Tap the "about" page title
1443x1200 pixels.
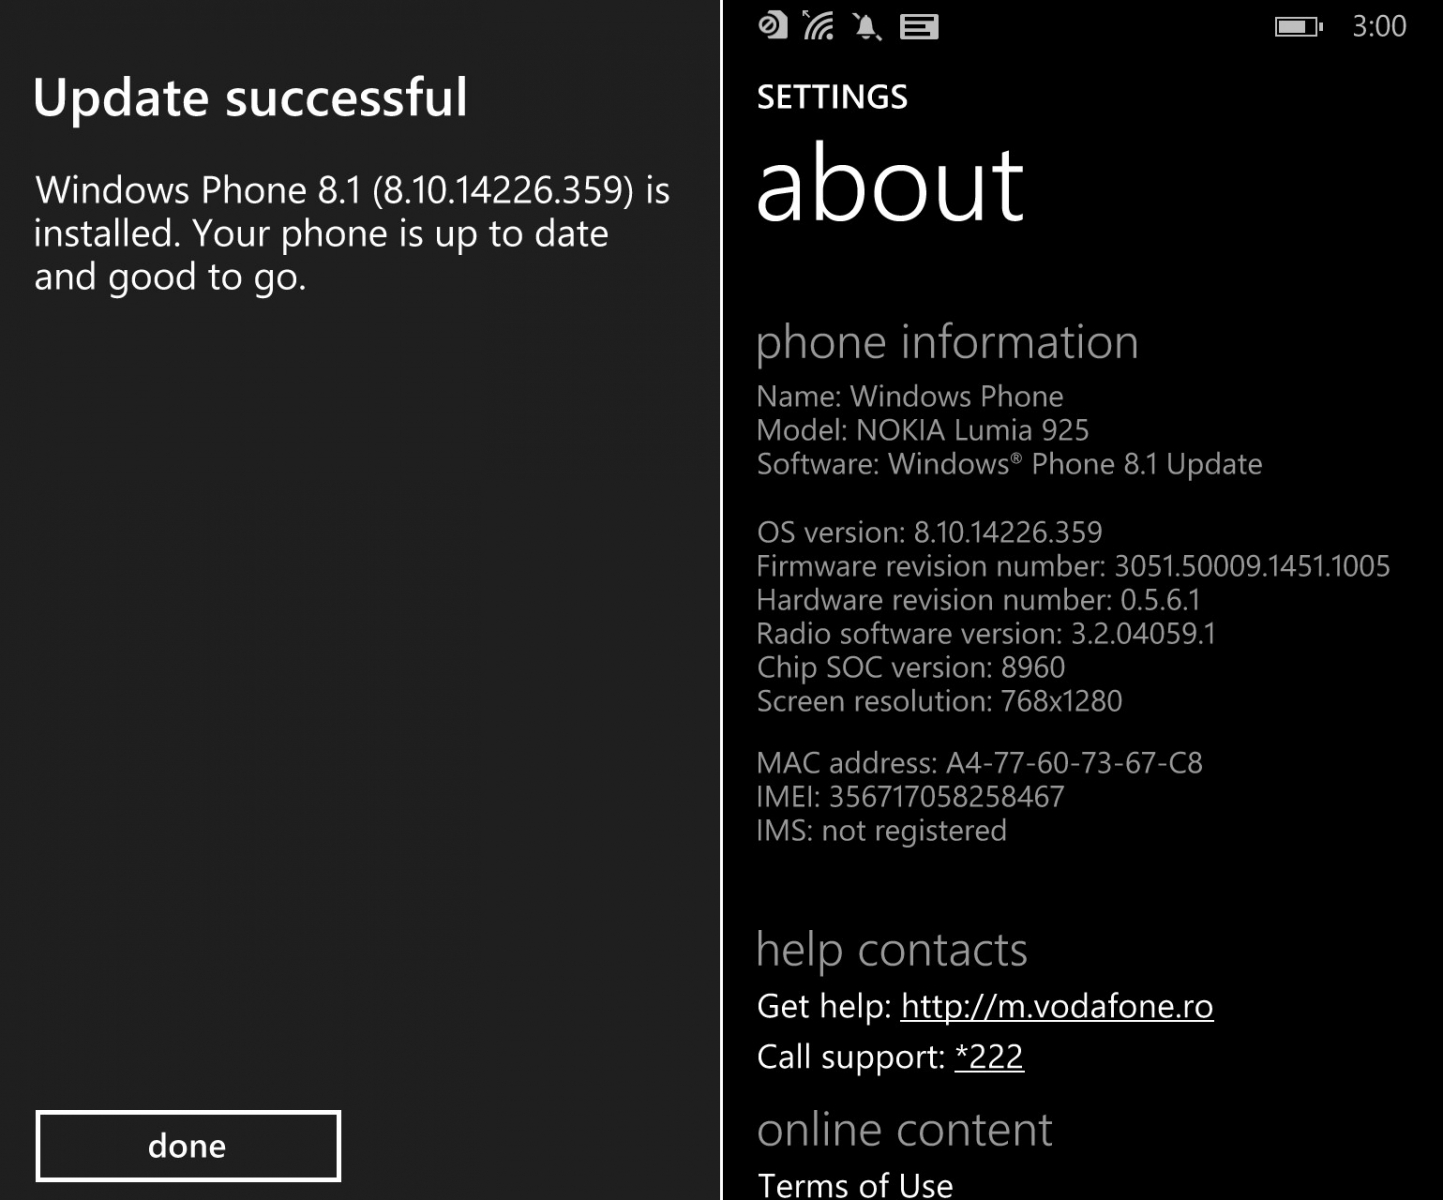[890, 184]
